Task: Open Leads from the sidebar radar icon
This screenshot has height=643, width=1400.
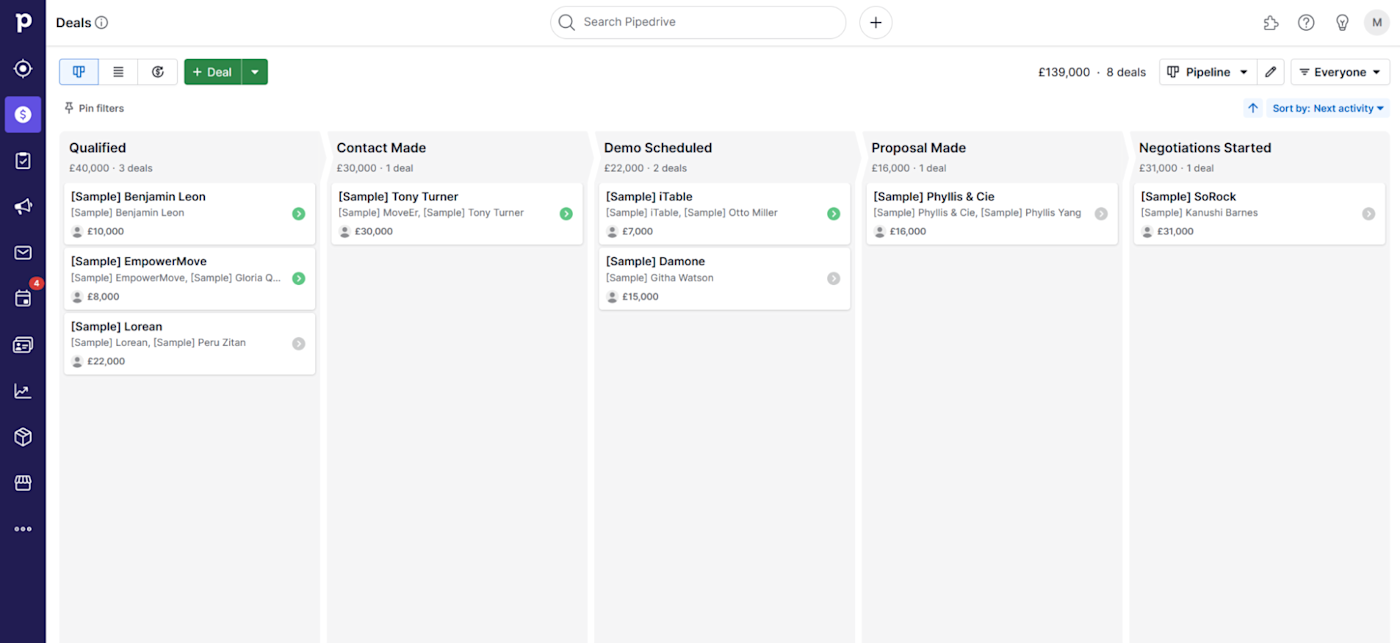Action: click(23, 69)
